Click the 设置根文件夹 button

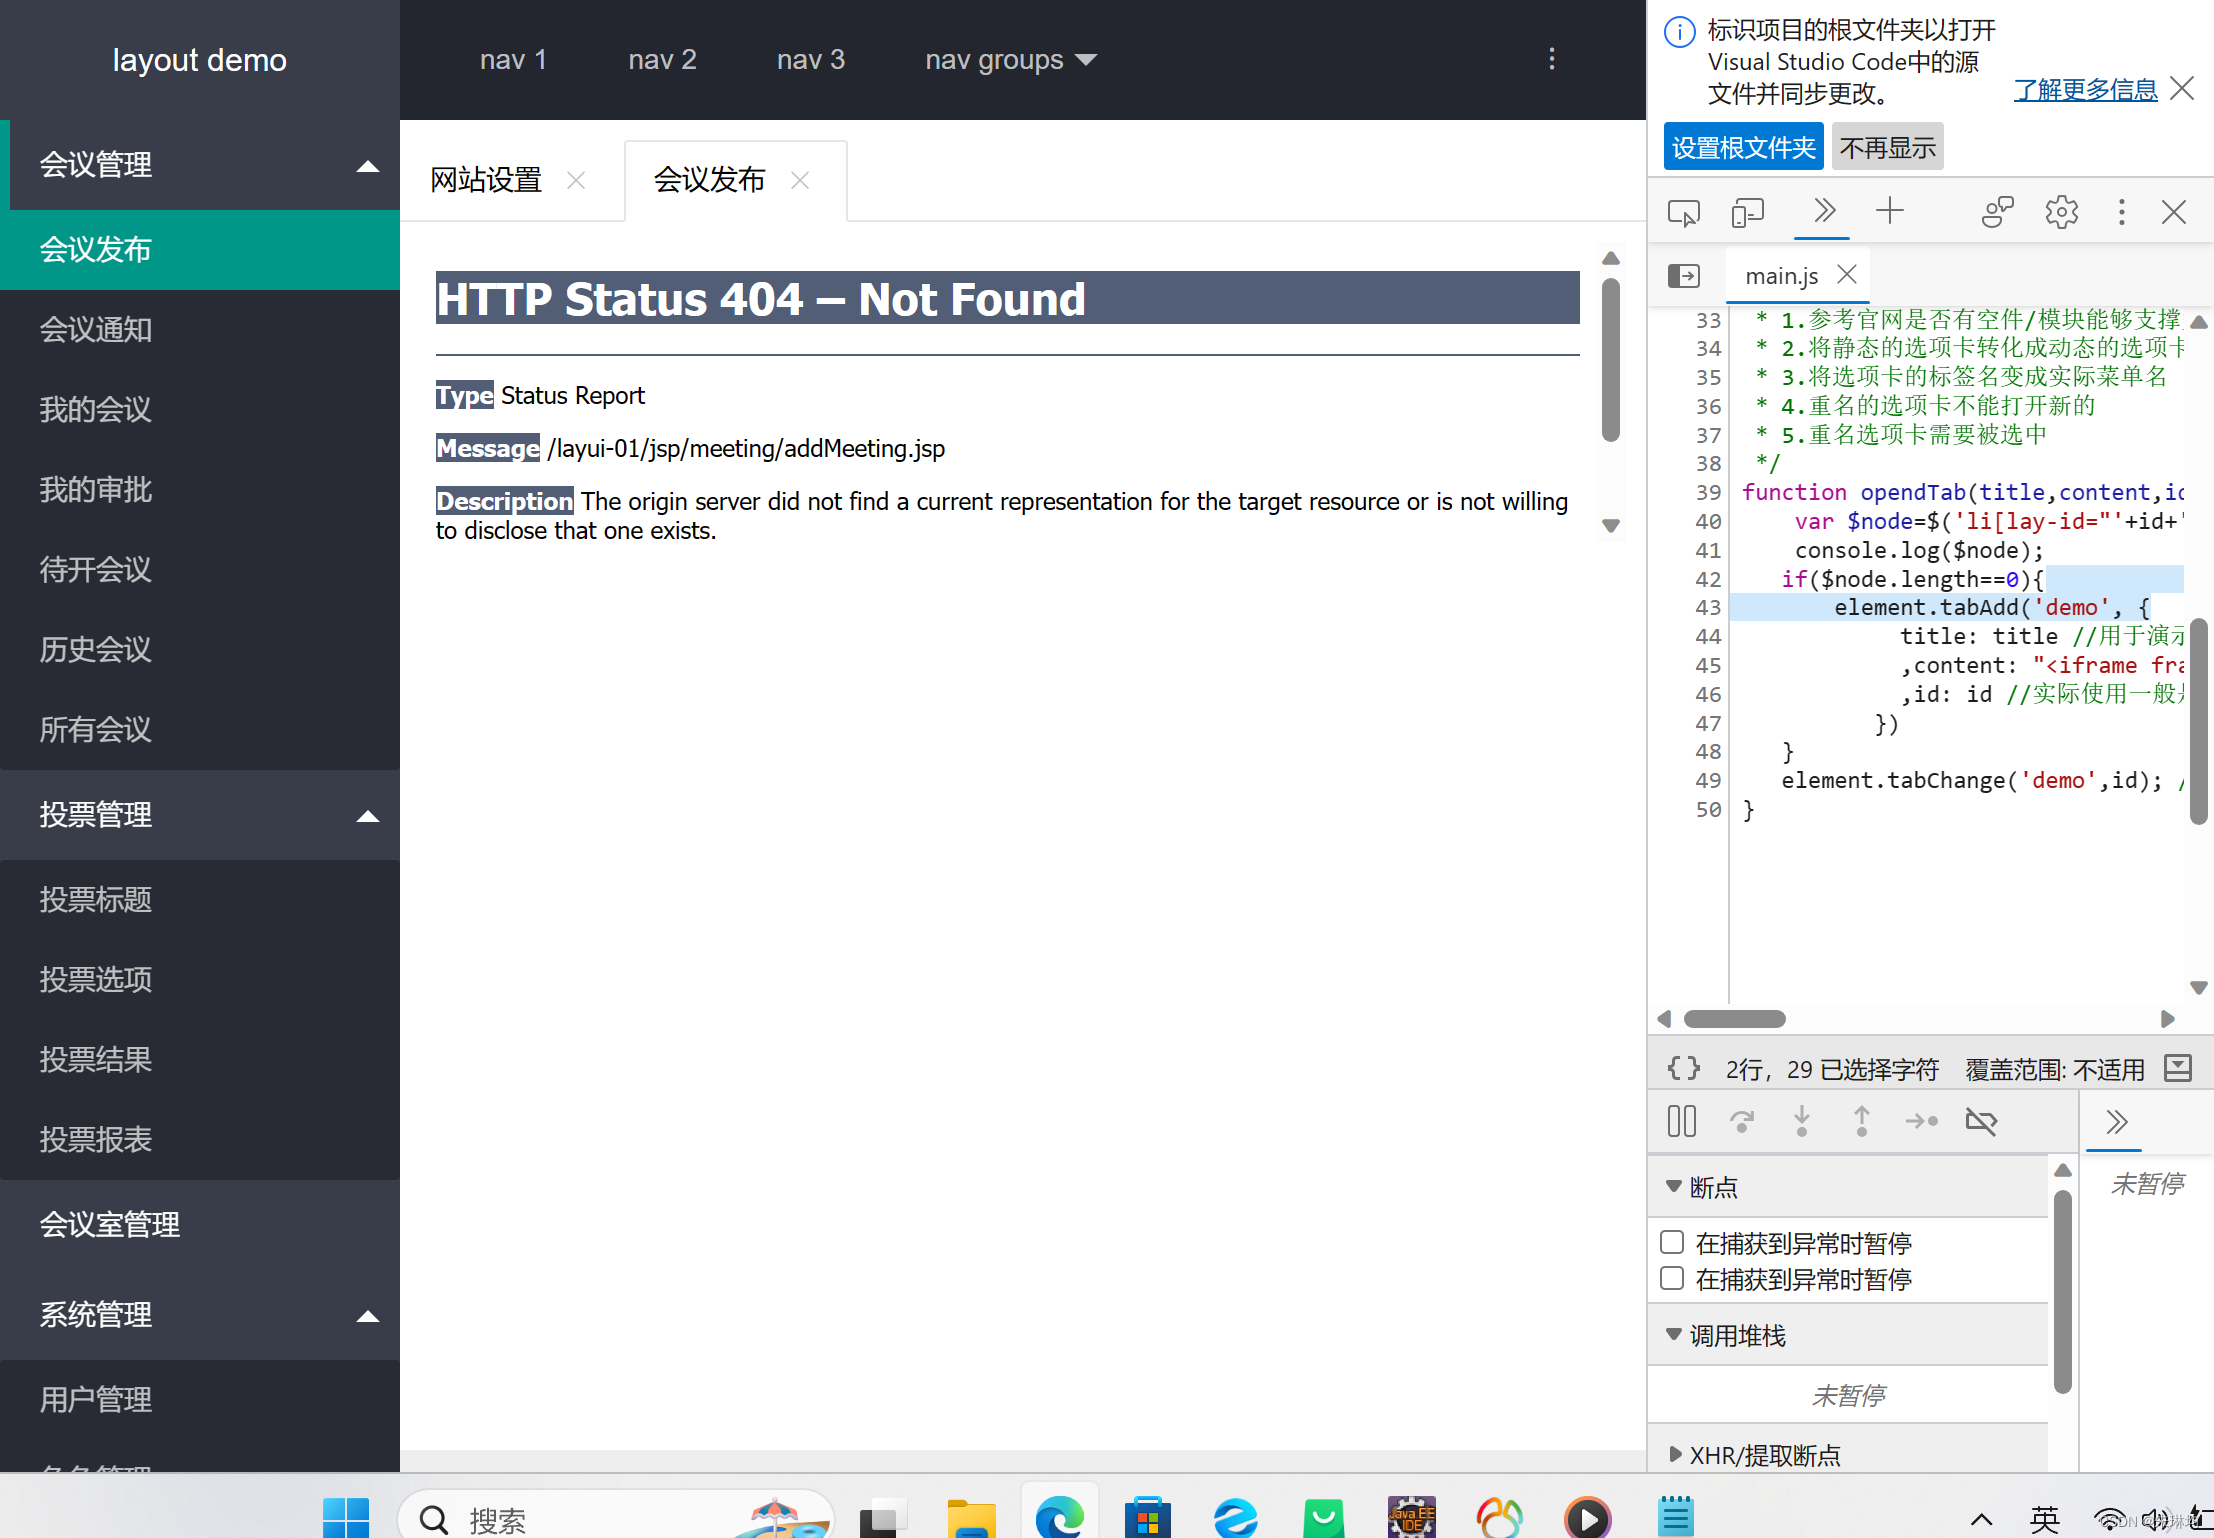(x=1742, y=146)
